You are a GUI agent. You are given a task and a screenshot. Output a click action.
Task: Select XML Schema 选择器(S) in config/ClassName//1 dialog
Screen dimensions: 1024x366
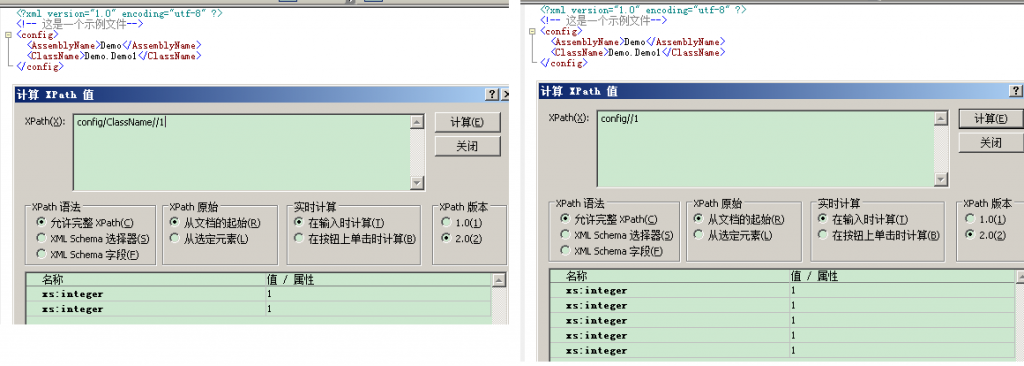[93, 239]
